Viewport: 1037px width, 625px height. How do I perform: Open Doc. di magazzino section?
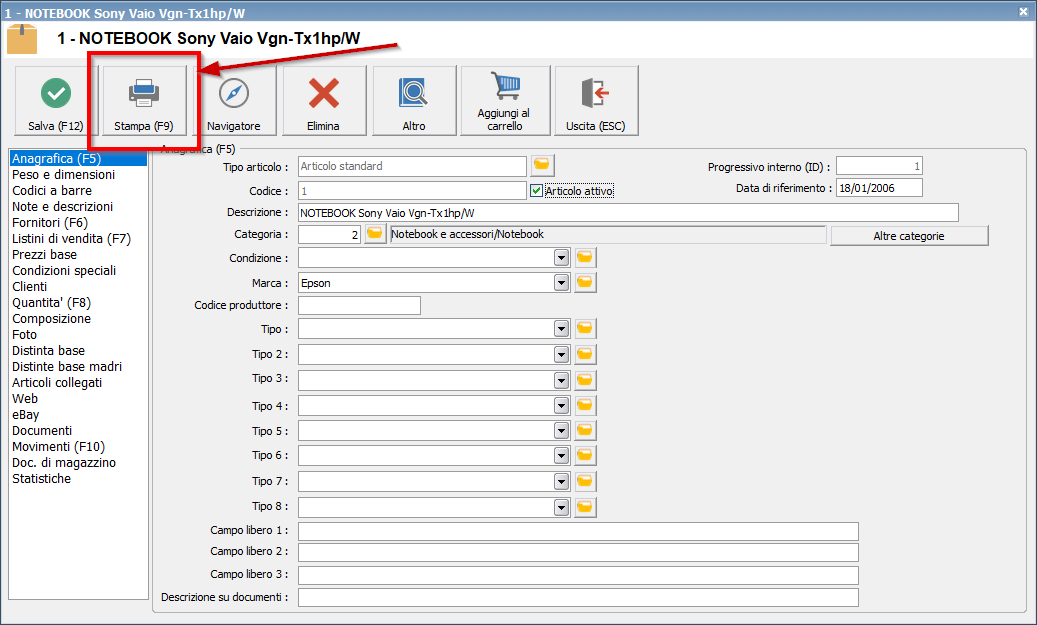(63, 462)
